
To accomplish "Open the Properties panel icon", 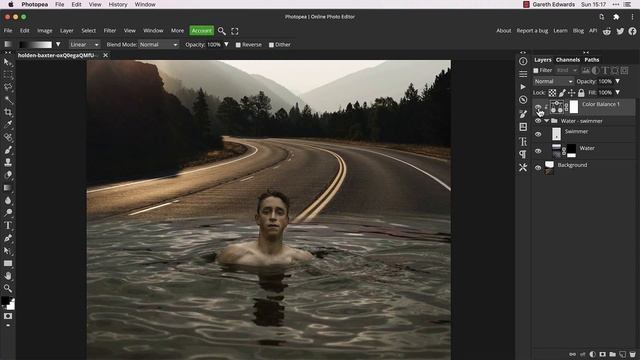I will pos(523,74).
